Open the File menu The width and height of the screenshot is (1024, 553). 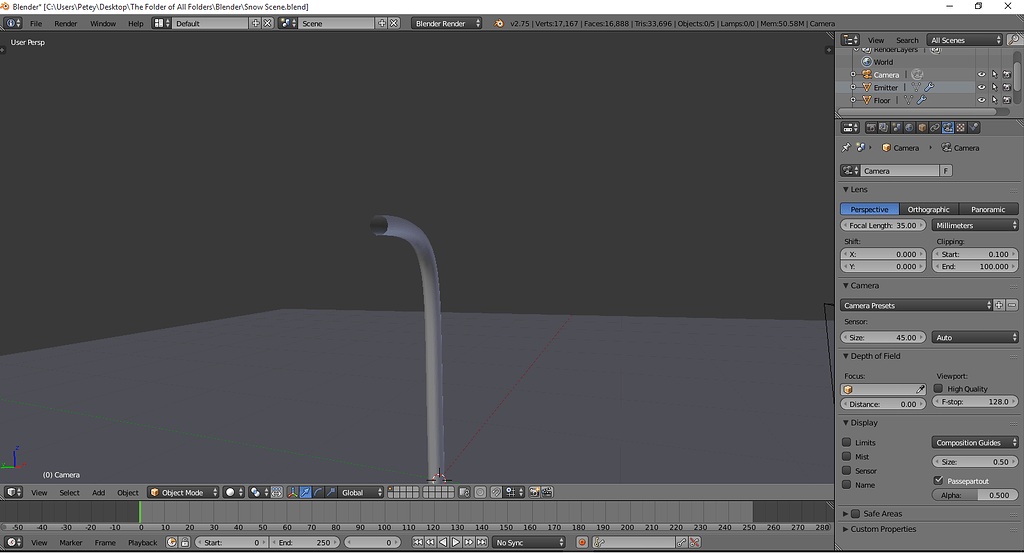pyautogui.click(x=36, y=24)
